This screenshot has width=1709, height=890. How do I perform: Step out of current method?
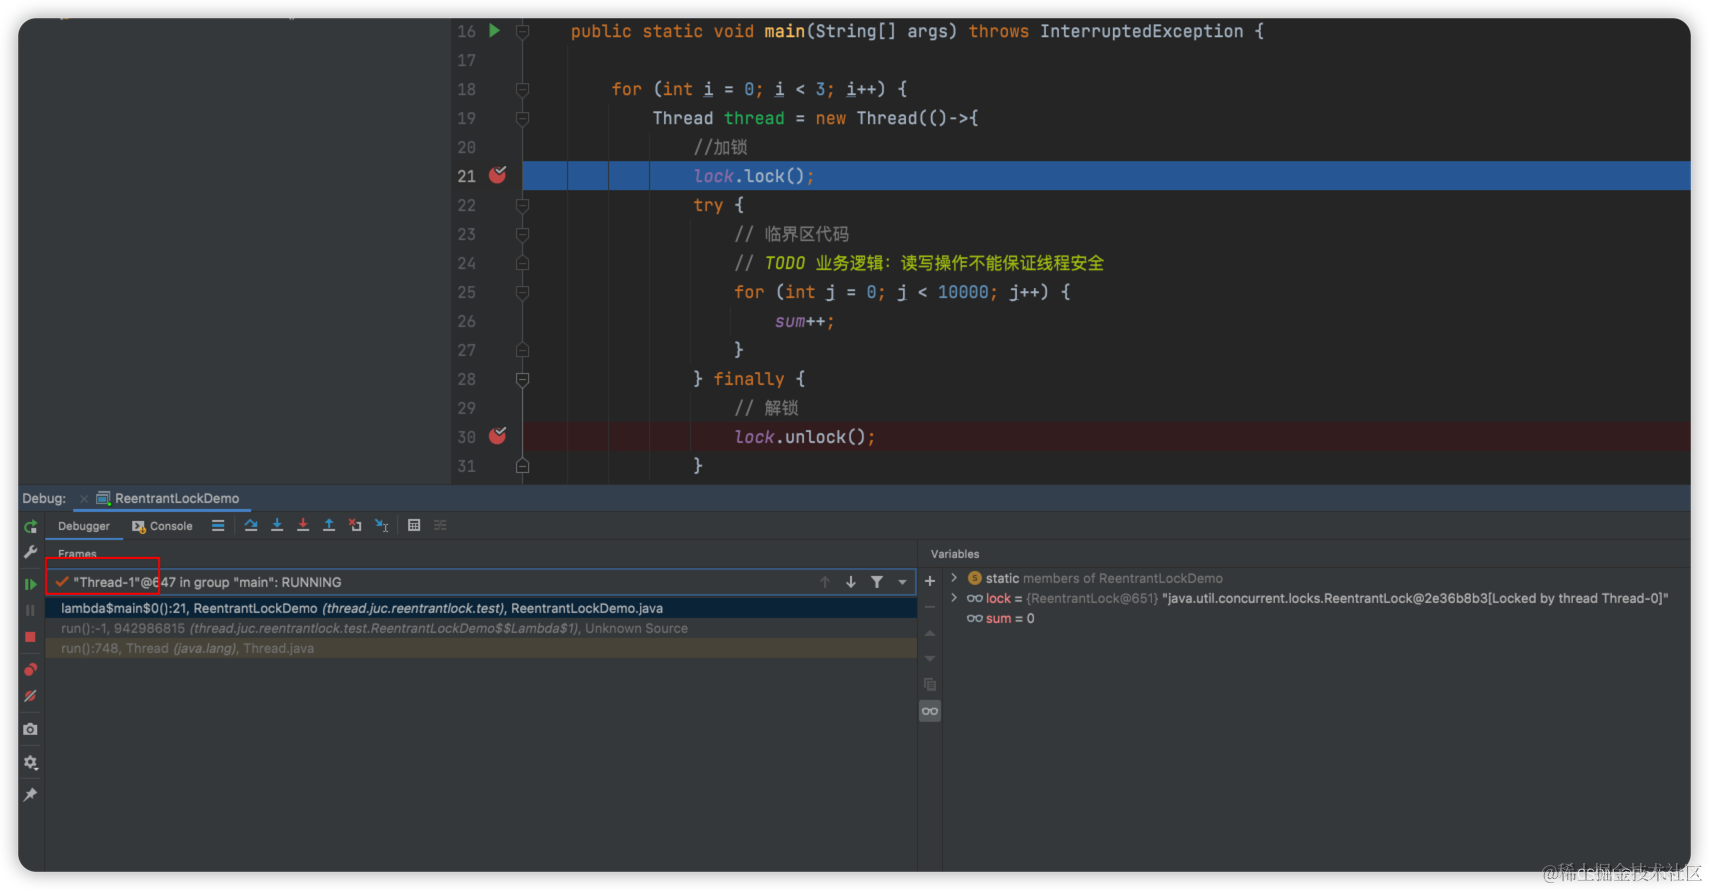point(329,526)
